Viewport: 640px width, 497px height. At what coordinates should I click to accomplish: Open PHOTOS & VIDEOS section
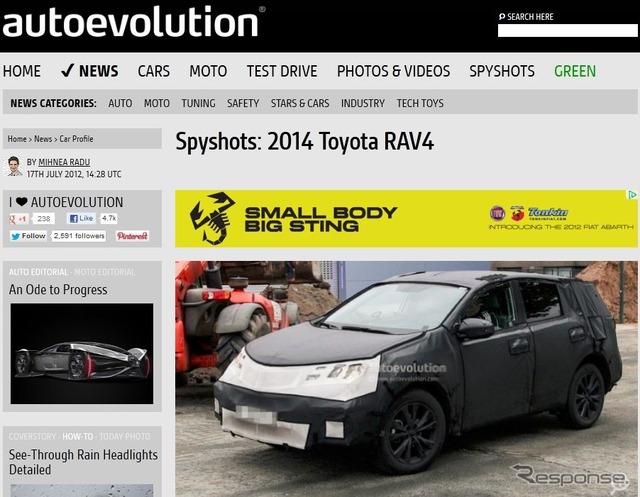(x=393, y=71)
